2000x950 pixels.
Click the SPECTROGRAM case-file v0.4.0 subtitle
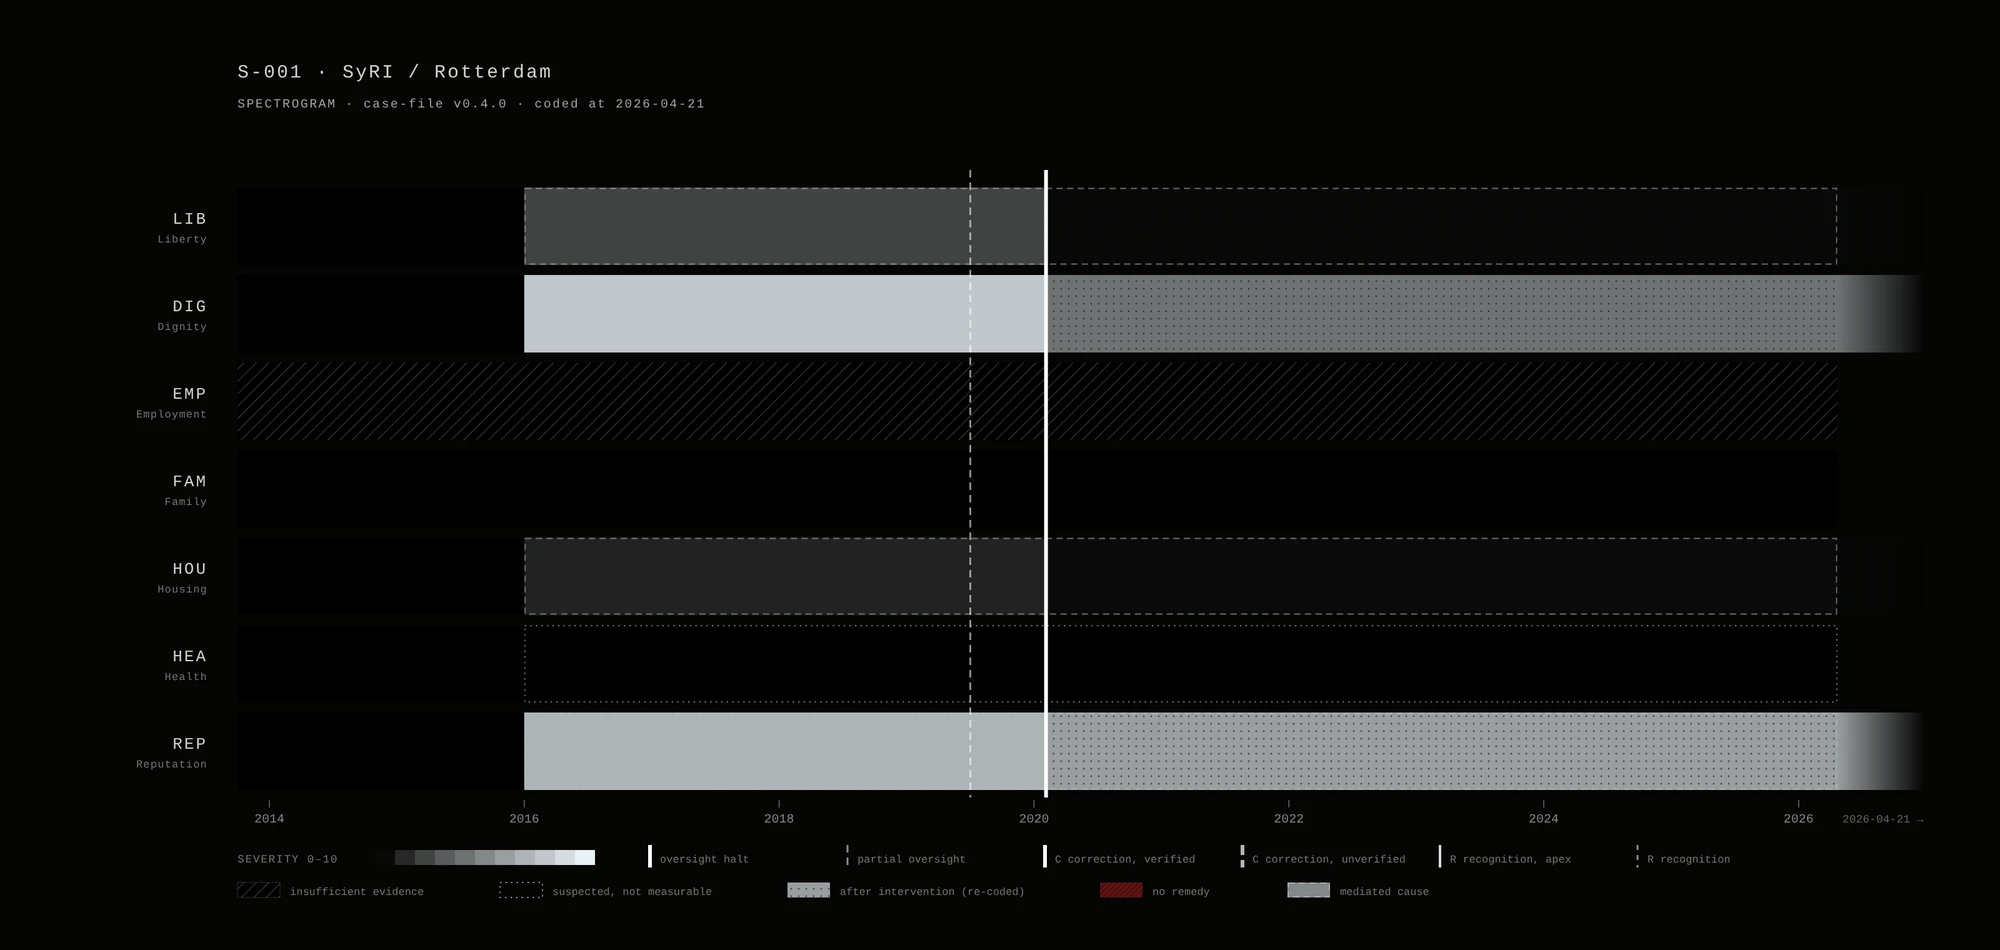click(x=471, y=104)
